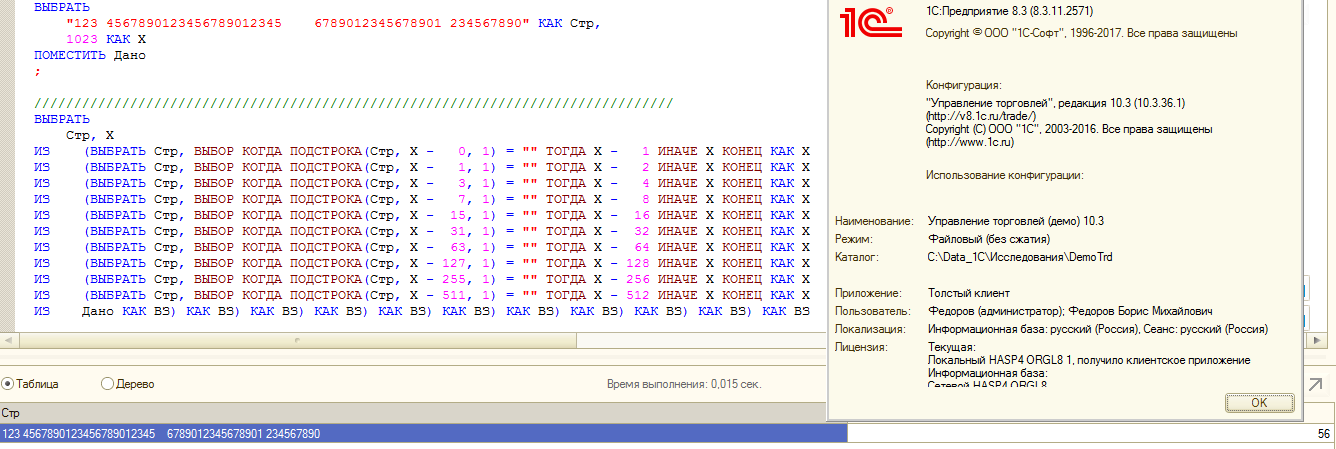1336x449 pixels.
Task: Open the http://www.1c.ru link
Action: [x=971, y=142]
